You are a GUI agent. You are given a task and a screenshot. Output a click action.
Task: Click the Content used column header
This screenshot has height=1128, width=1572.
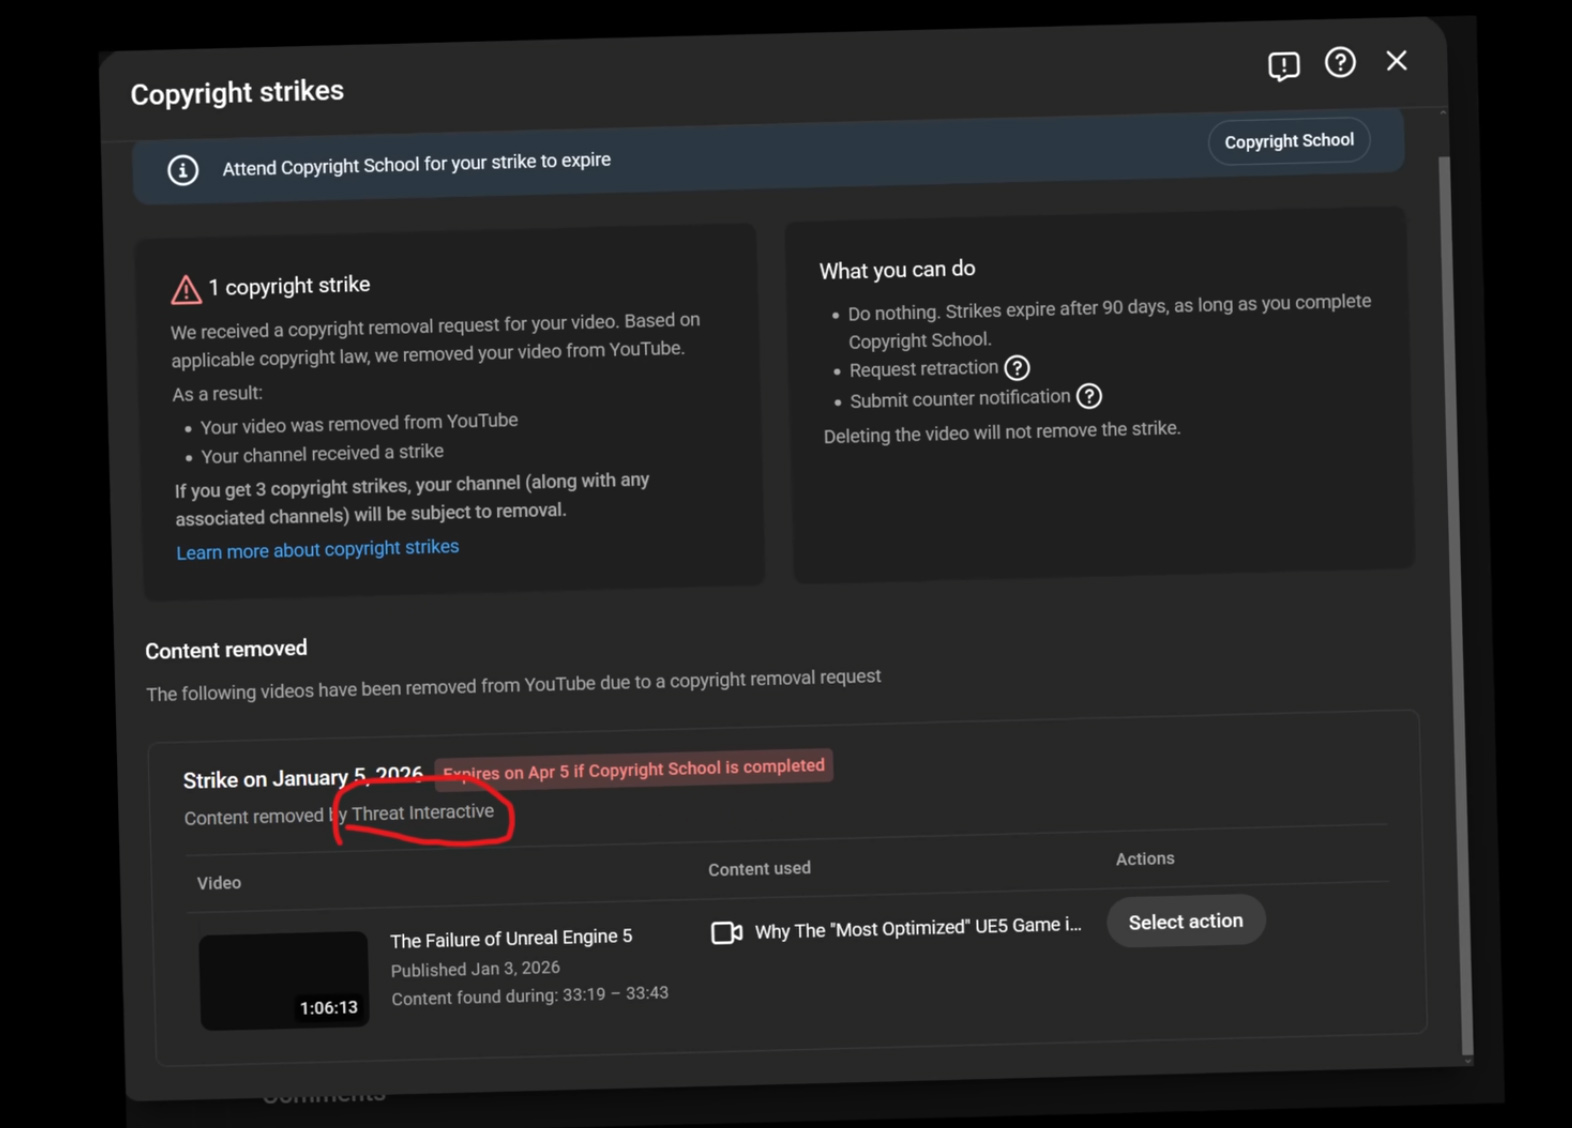pos(760,869)
